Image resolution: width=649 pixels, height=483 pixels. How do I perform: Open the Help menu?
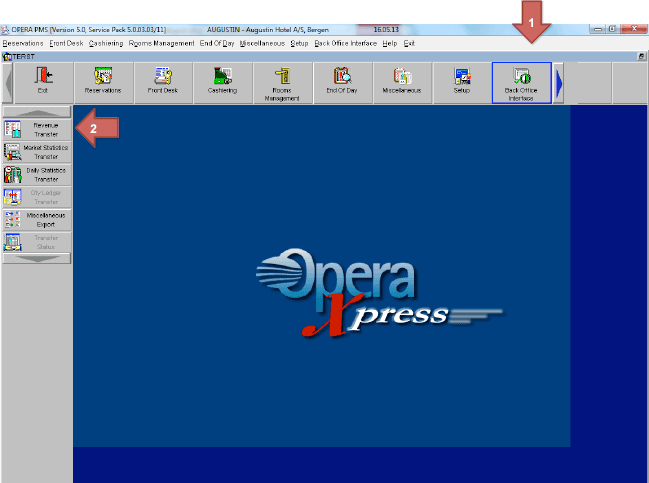point(389,44)
